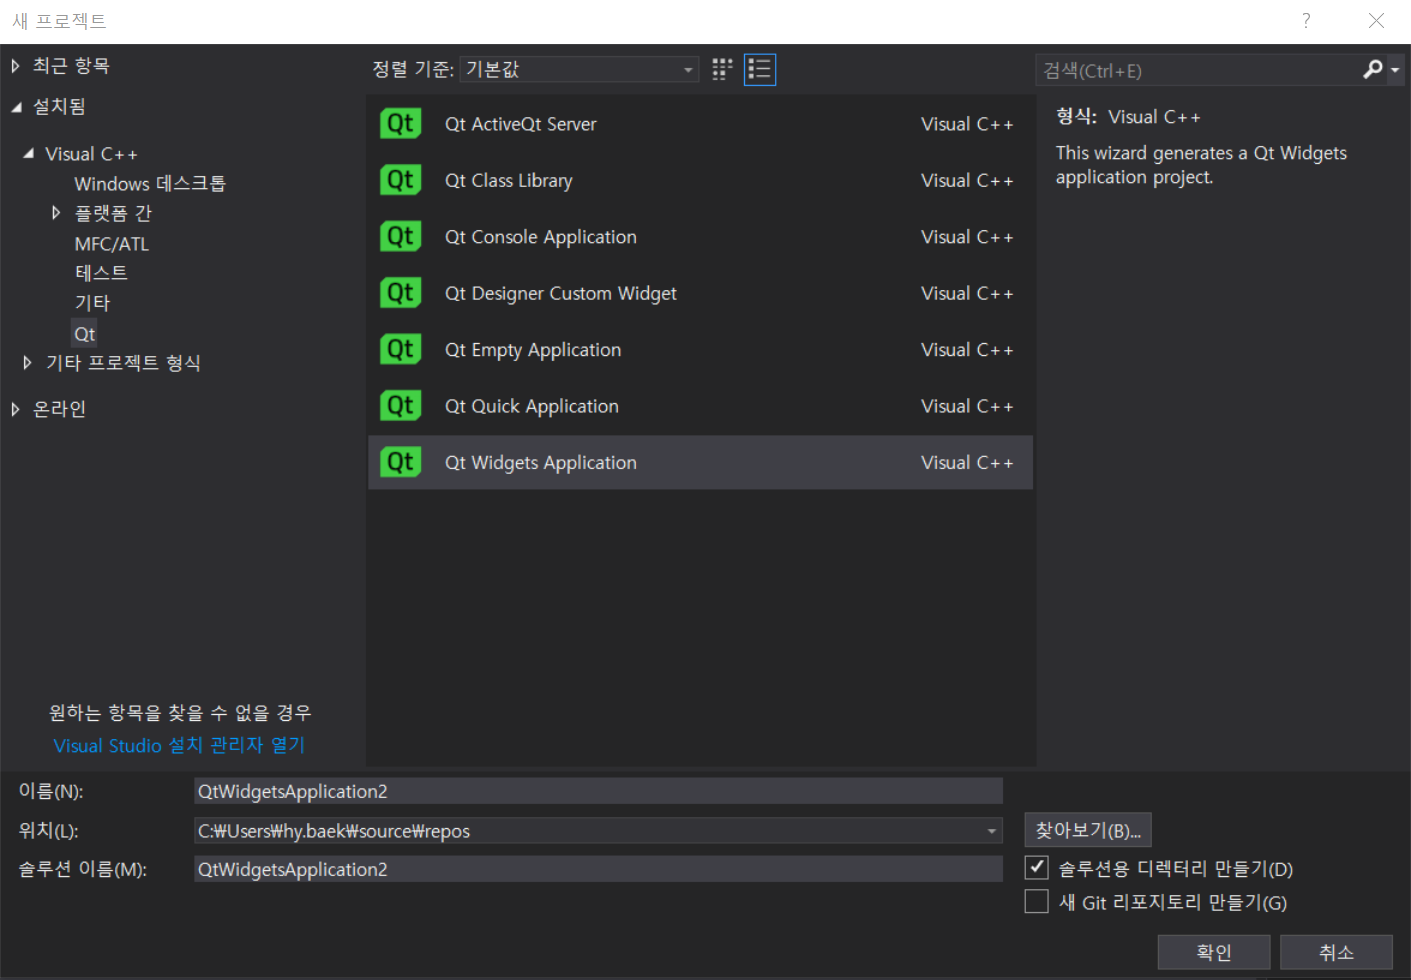Choose Qt Empty Application template
The width and height of the screenshot is (1411, 980).
tap(700, 350)
